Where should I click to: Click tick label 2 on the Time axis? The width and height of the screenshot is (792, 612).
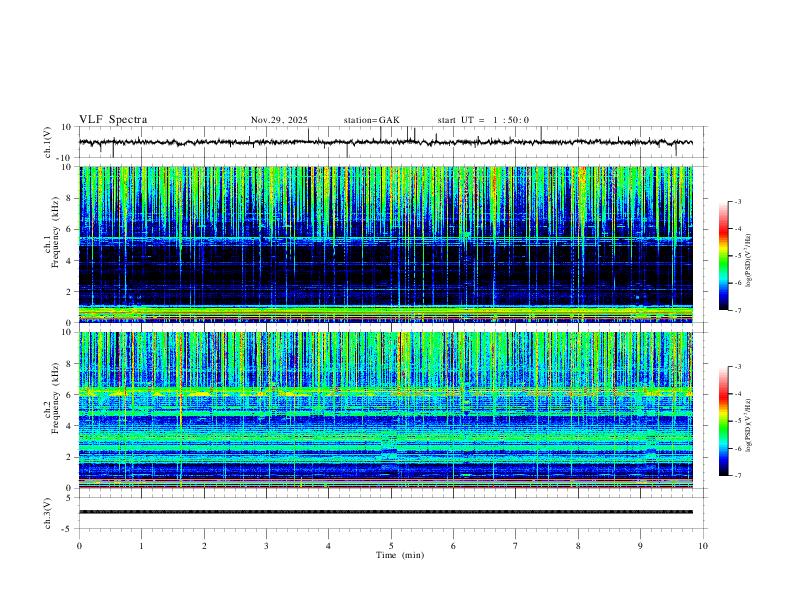[204, 546]
